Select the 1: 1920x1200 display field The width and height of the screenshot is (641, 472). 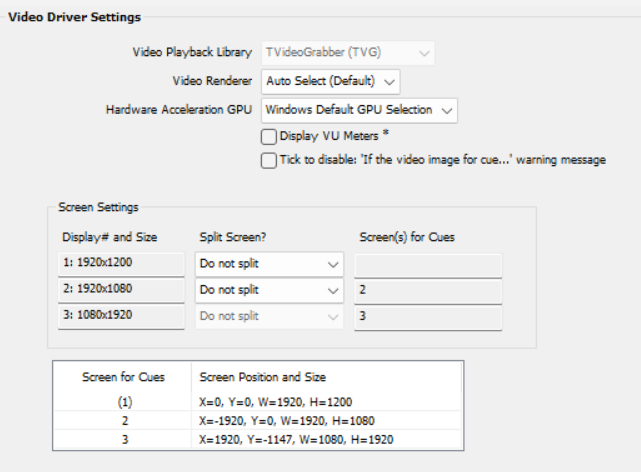121,264
